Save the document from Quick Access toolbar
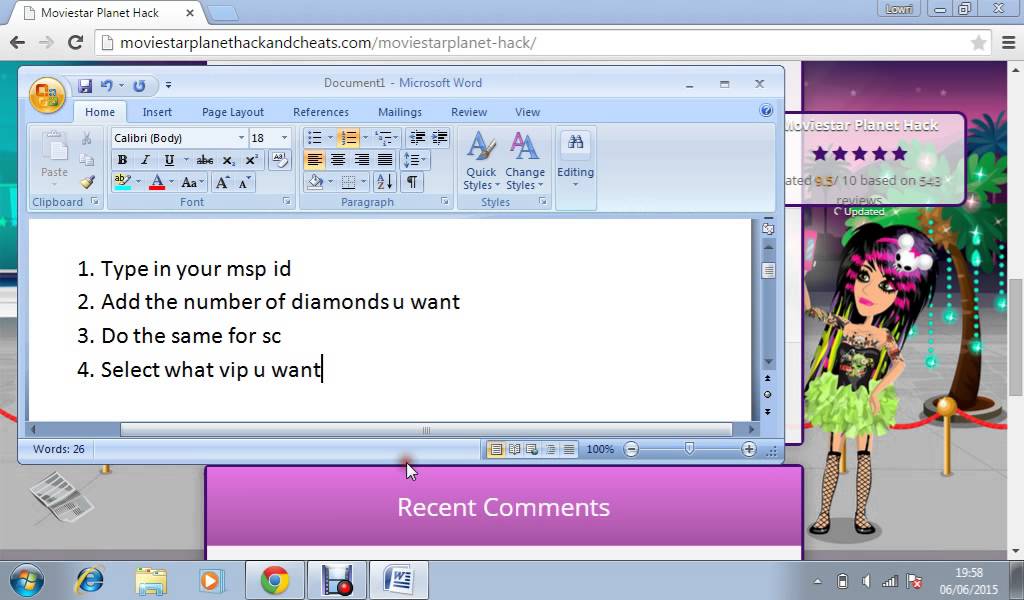The width and height of the screenshot is (1024, 600). [85, 86]
